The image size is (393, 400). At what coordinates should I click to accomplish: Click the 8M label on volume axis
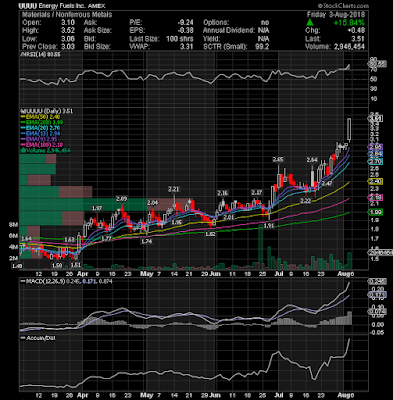pyautogui.click(x=13, y=225)
